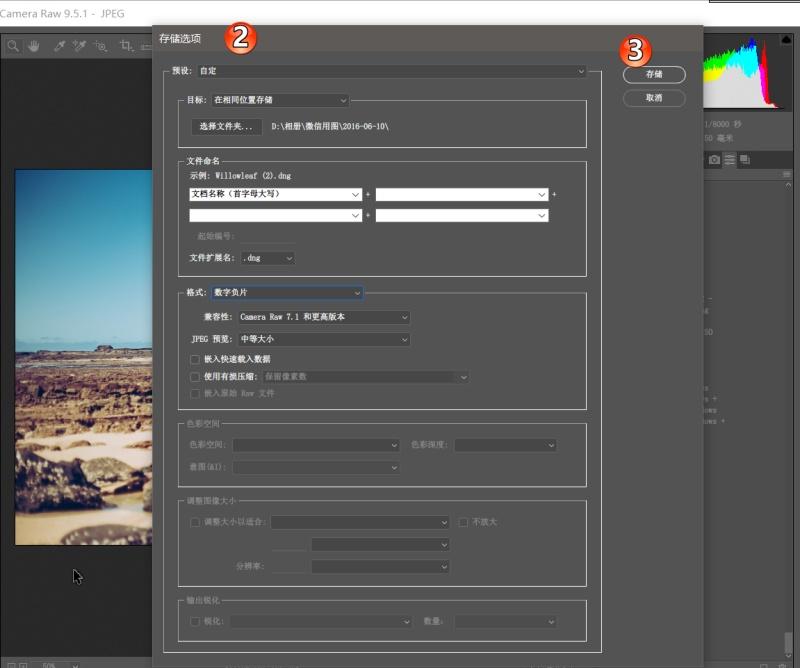Click the 1/8000 秒 shutter speed readout

(x=723, y=124)
